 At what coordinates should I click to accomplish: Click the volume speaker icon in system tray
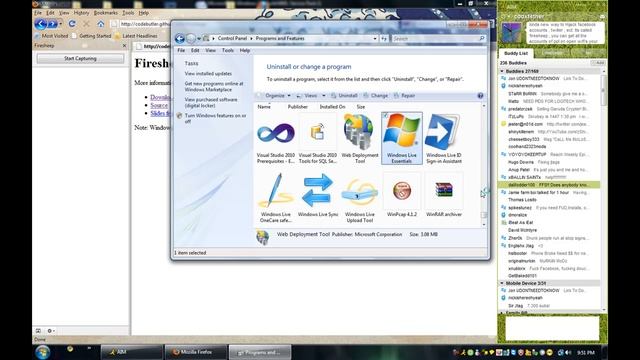coord(568,352)
